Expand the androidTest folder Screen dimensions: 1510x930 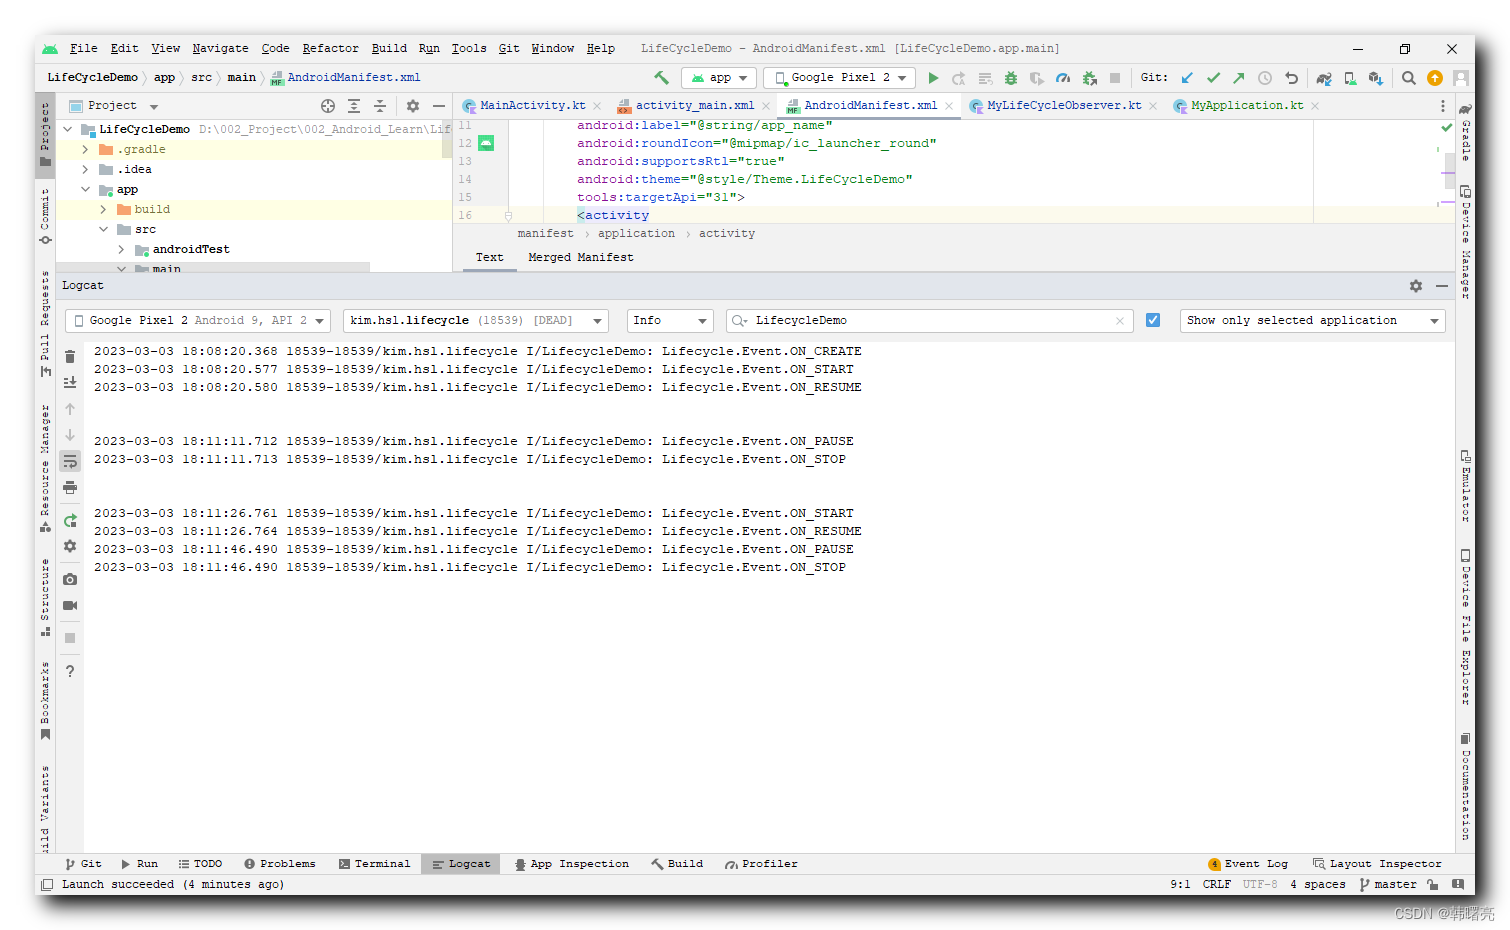pyautogui.click(x=121, y=250)
